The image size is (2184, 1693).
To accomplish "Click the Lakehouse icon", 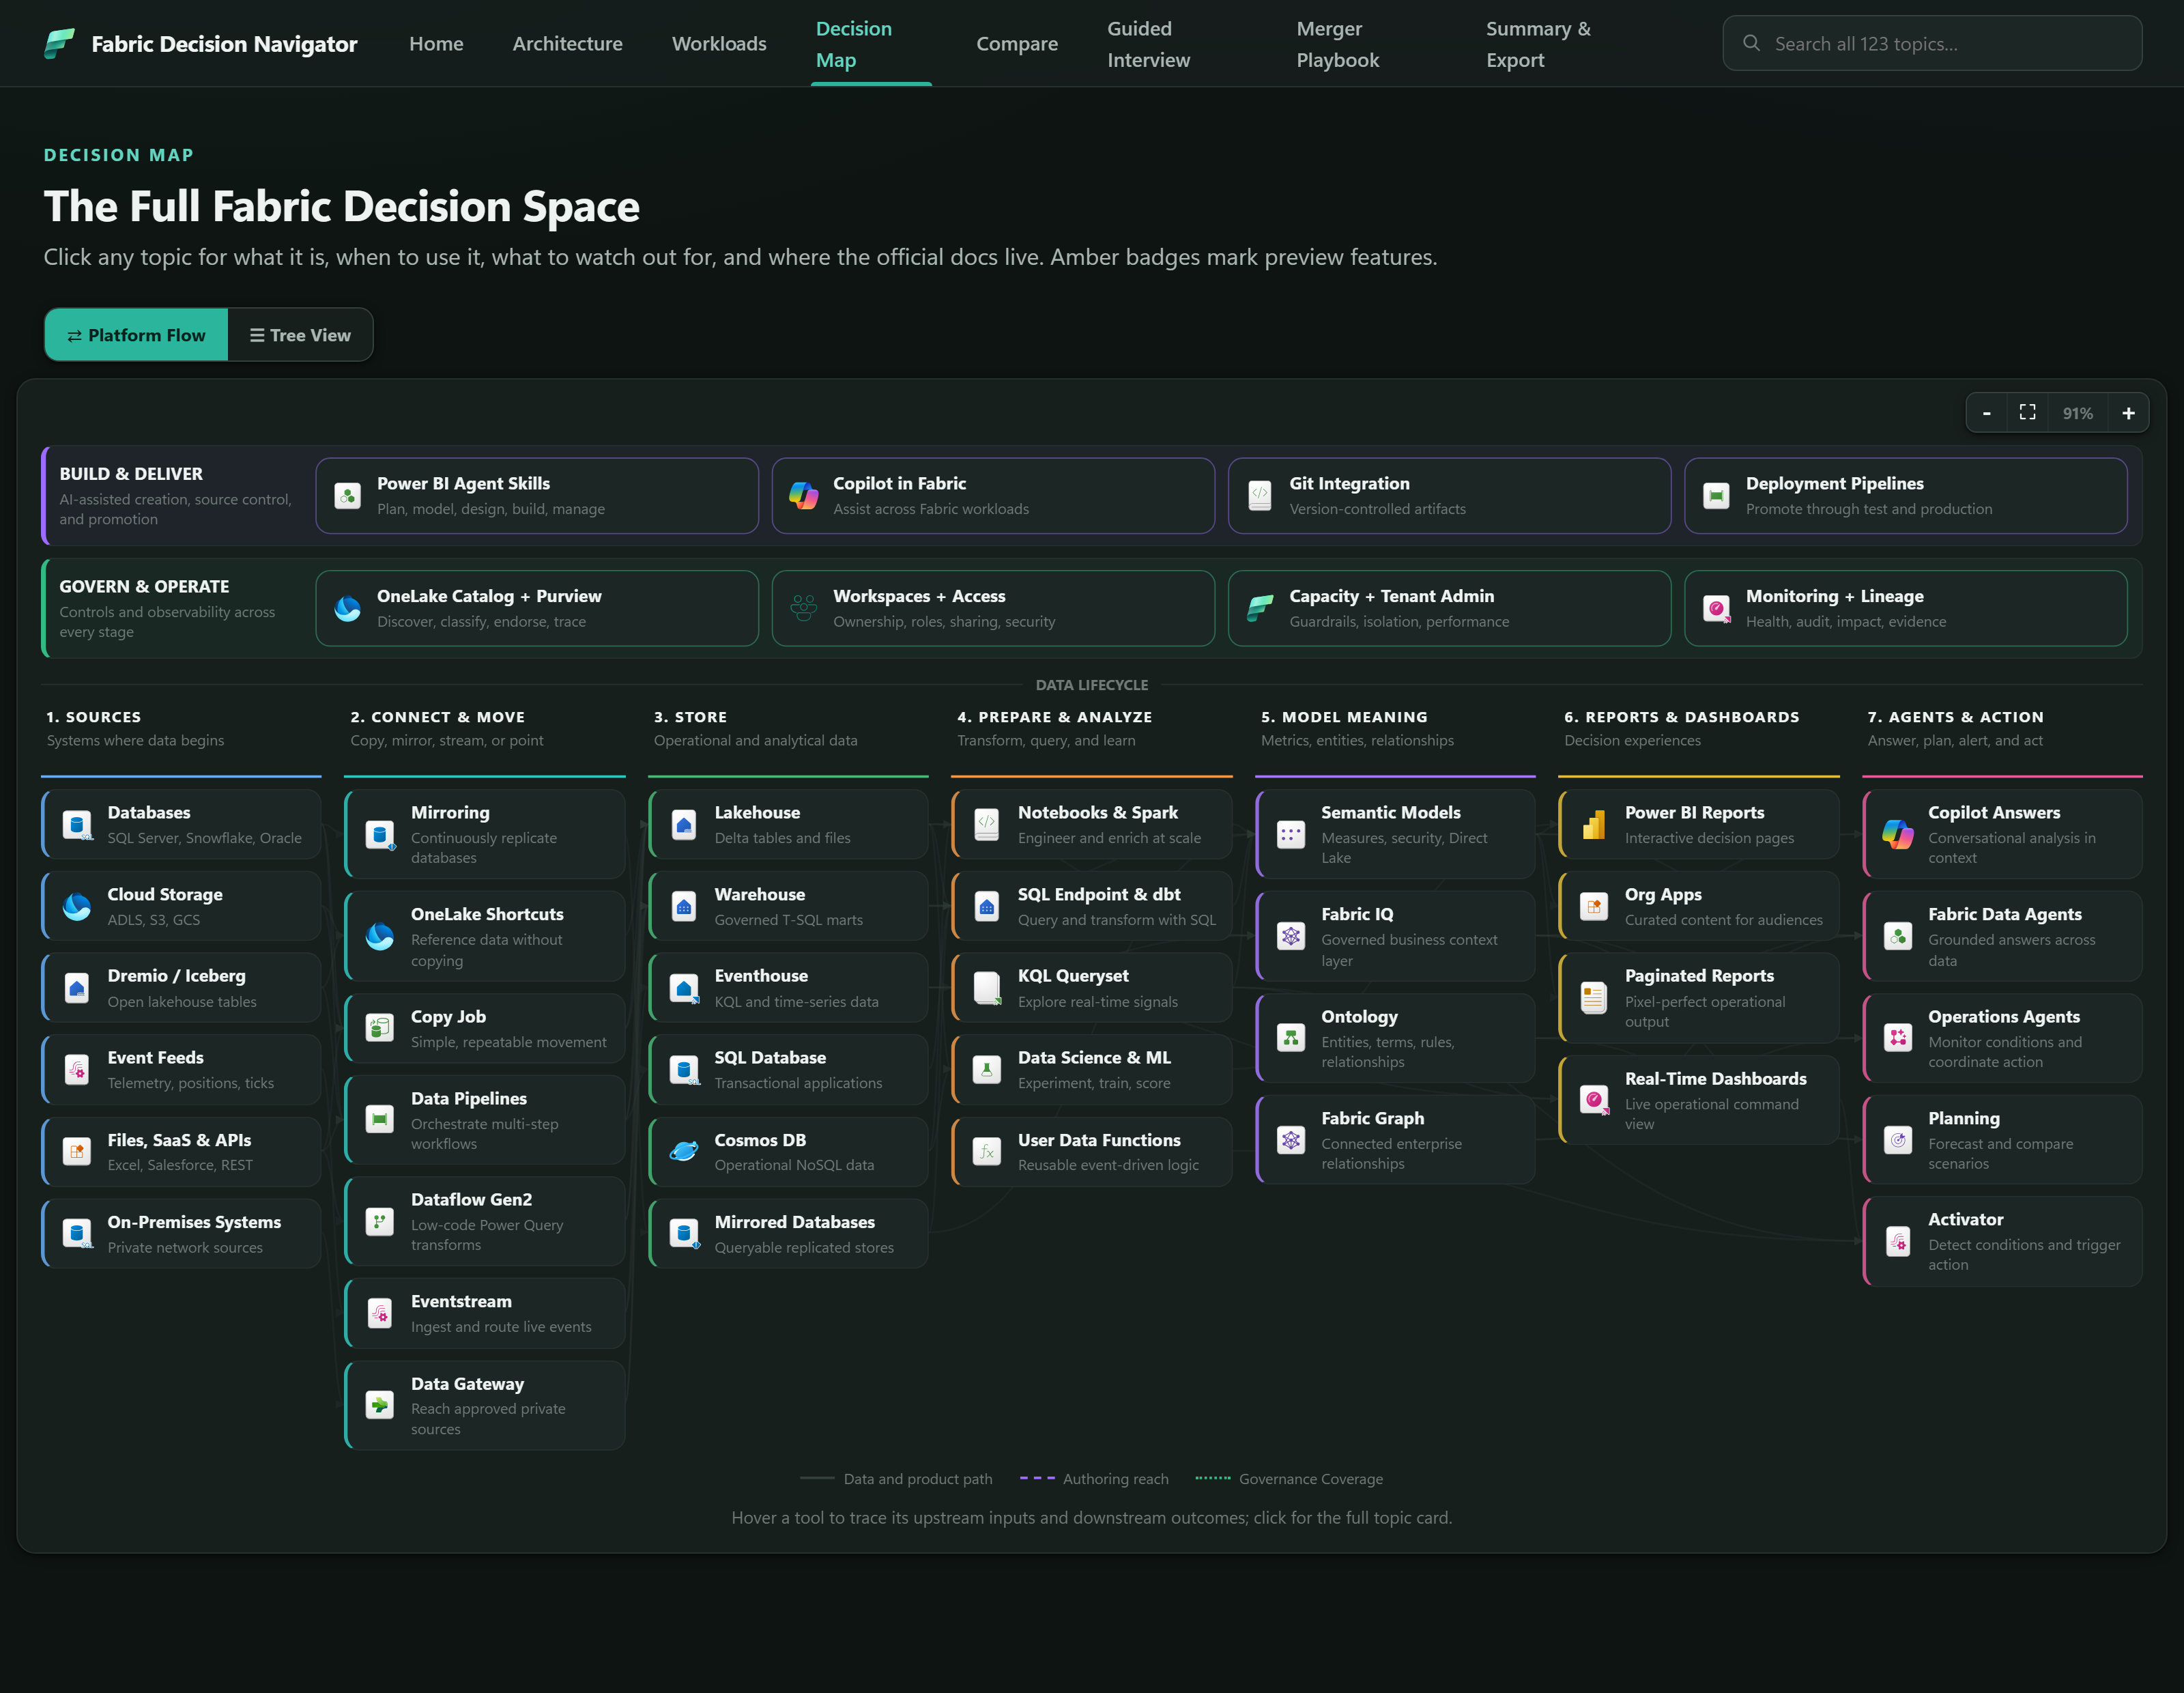I will [x=684, y=825].
